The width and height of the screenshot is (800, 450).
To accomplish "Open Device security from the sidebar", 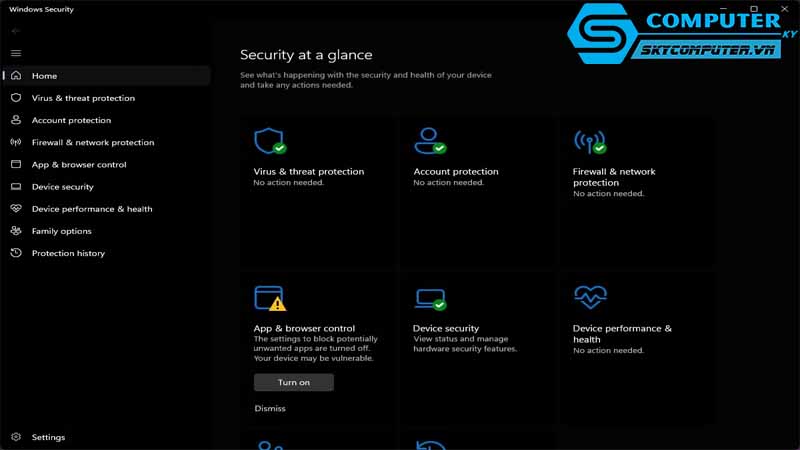I will point(62,187).
